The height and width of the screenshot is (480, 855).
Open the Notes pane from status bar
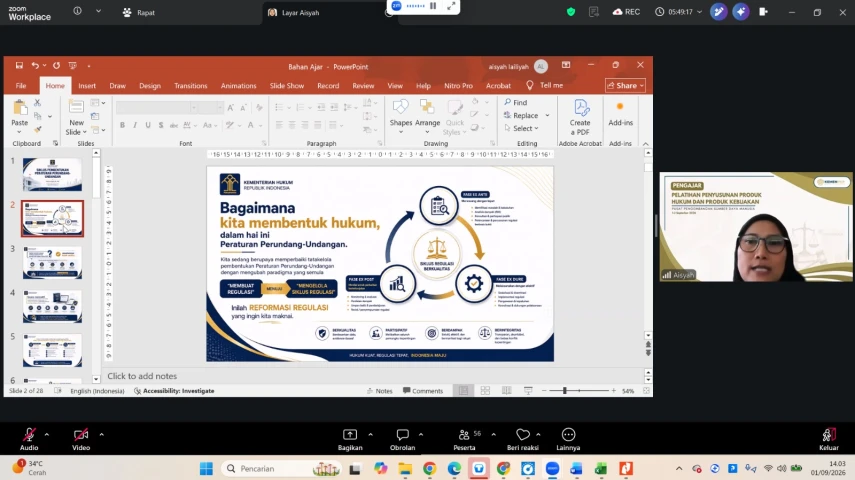click(380, 391)
